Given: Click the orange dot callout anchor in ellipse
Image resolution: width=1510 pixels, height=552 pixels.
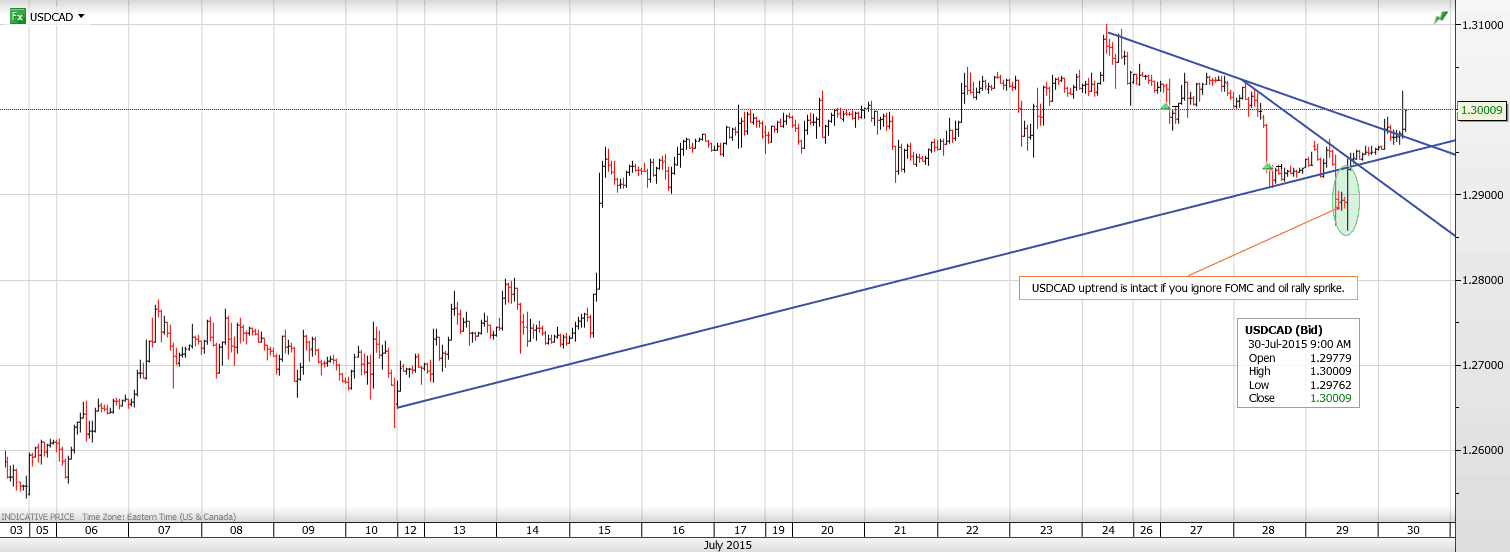Looking at the screenshot, I should pos(1343,205).
